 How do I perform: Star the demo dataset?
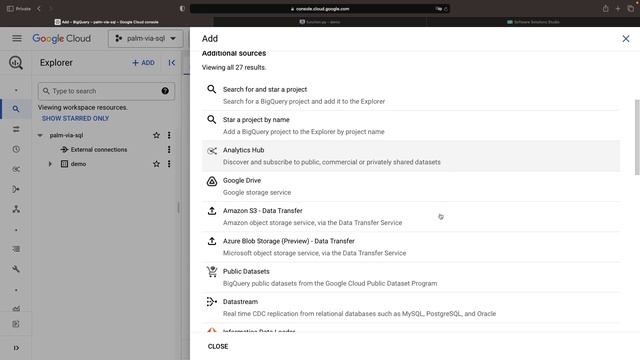click(156, 164)
